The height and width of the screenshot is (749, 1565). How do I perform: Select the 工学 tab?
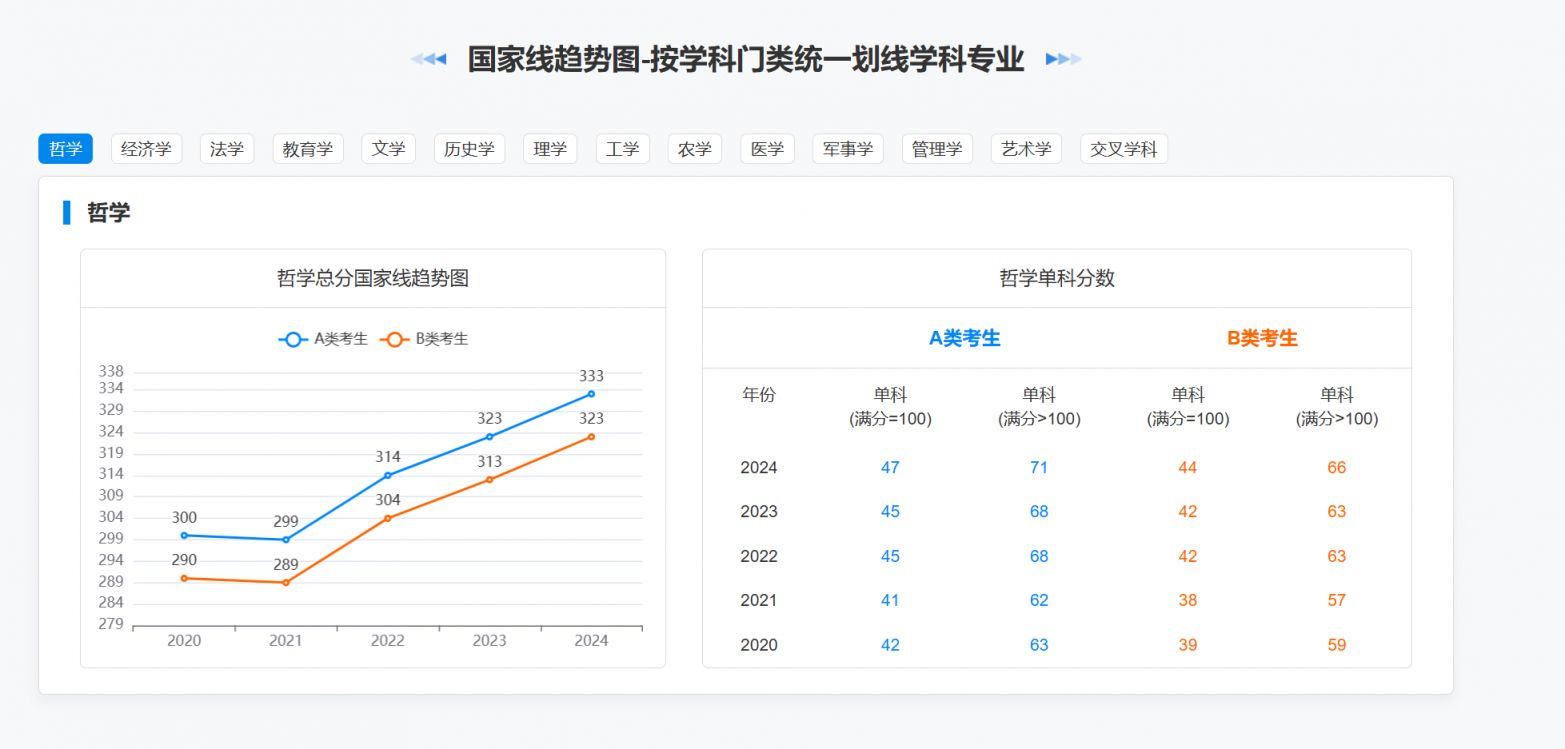[x=622, y=149]
